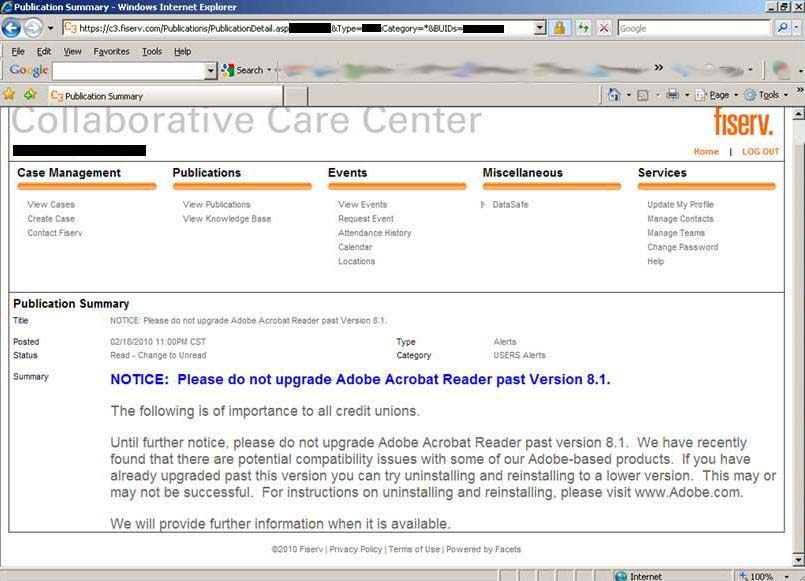This screenshot has width=805, height=581.
Task: Expand the Google toolbar input dropdown
Action: point(210,71)
